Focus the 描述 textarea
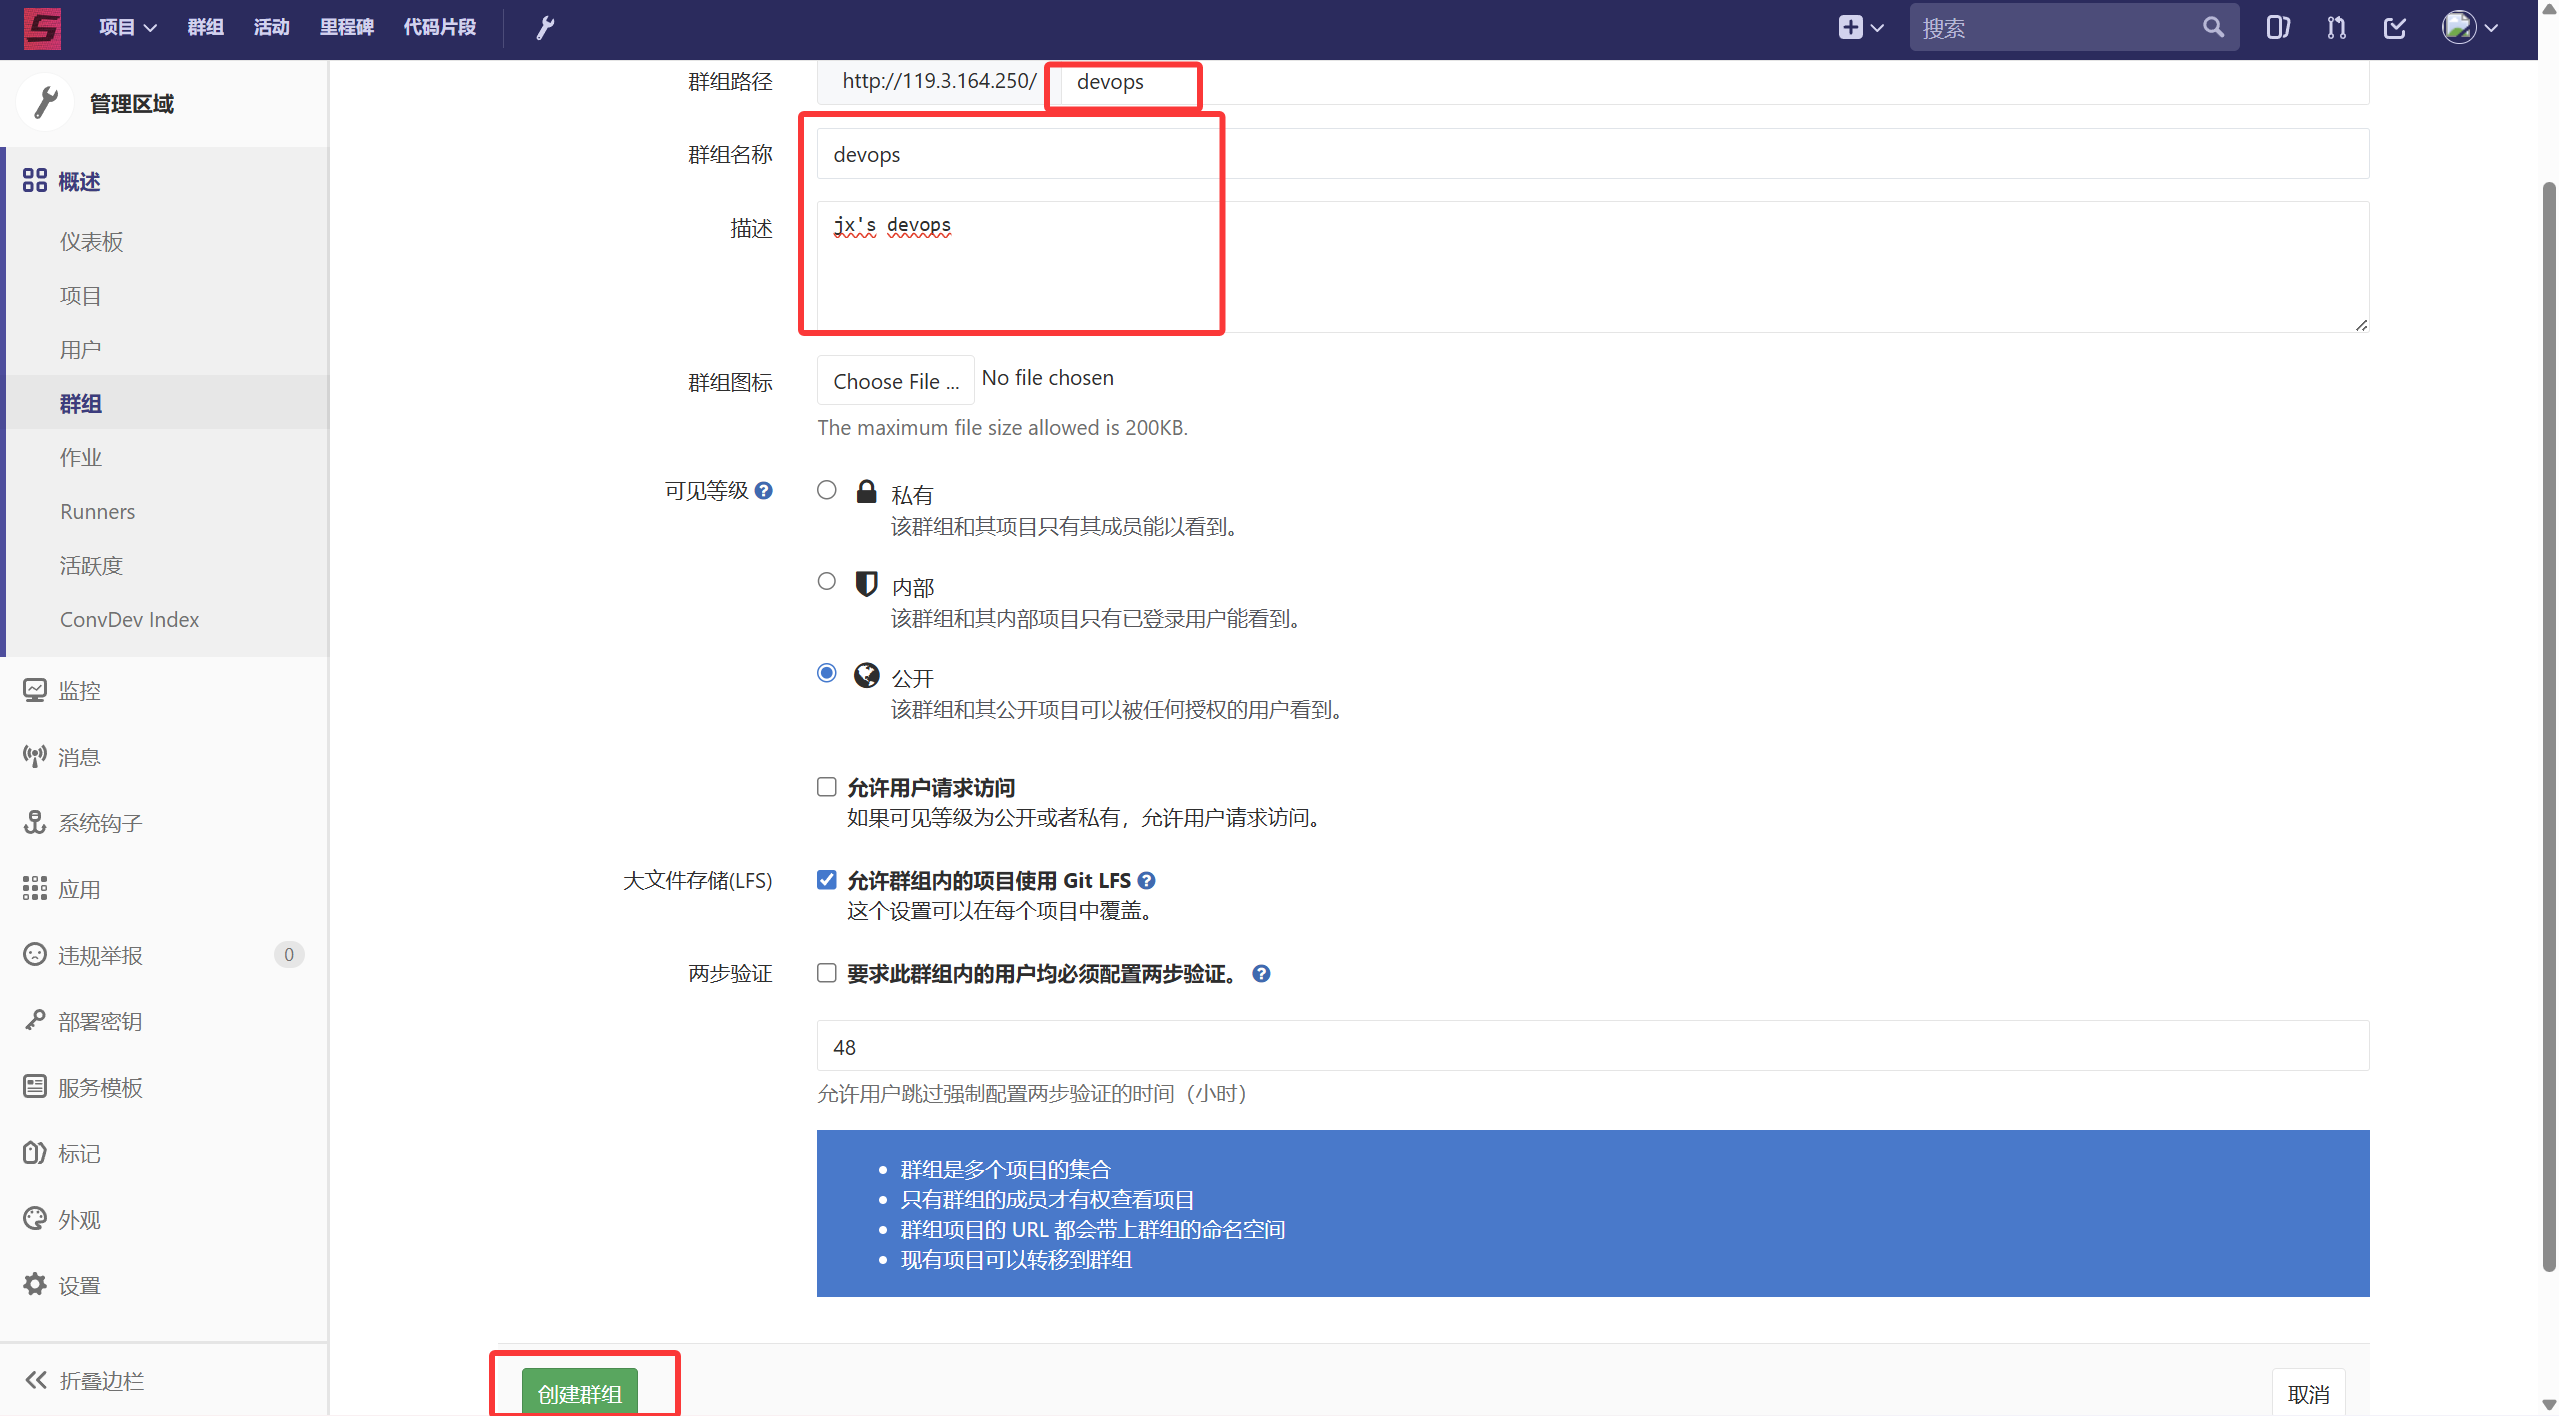2559x1416 pixels. pos(1593,267)
